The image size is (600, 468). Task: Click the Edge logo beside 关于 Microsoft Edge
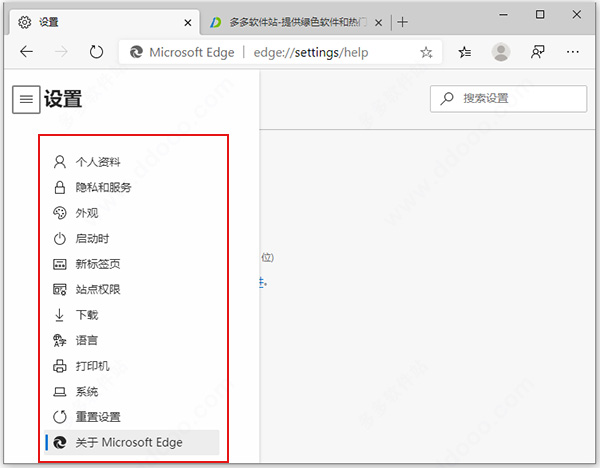tap(59, 442)
